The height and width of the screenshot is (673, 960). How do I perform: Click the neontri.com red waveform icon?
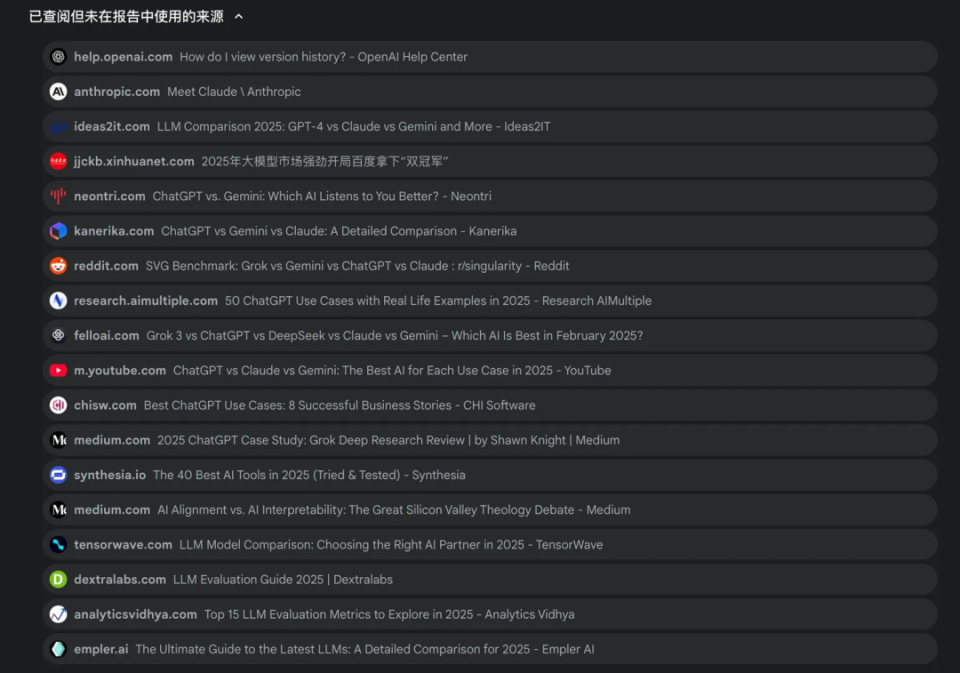click(x=58, y=196)
